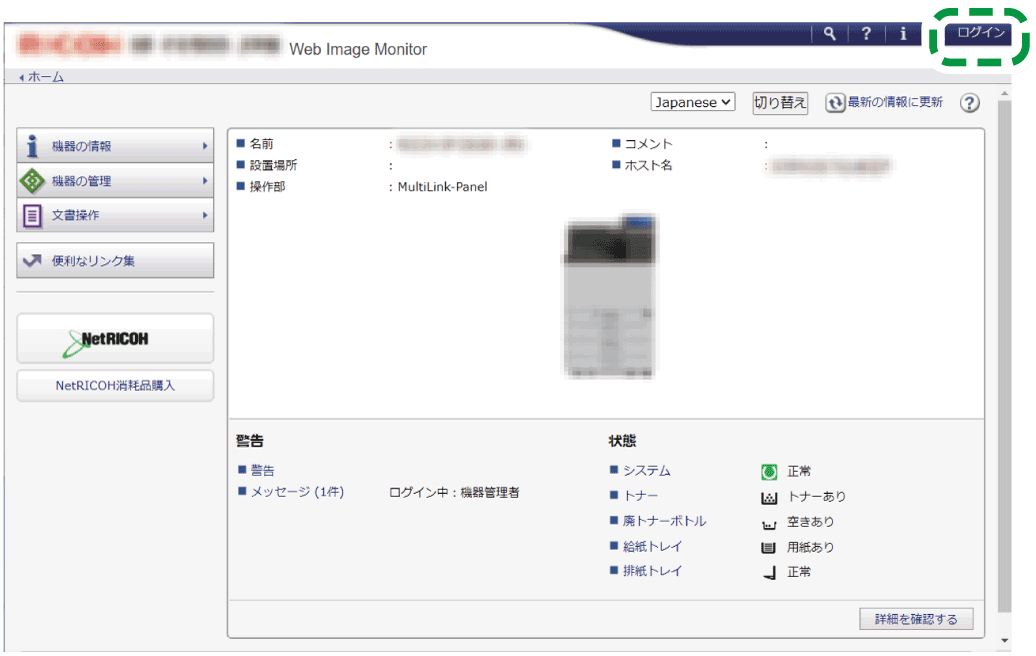
Task: Click the ログイン button
Action: click(980, 33)
